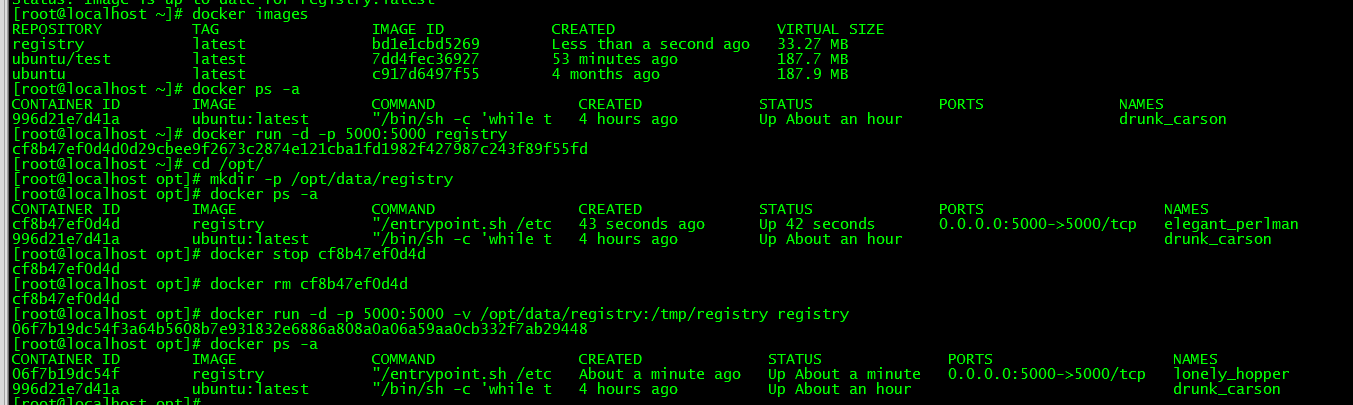The height and width of the screenshot is (405, 1353).
Task: Click NAMES header above lonely_hopper
Action: pyautogui.click(x=1195, y=359)
